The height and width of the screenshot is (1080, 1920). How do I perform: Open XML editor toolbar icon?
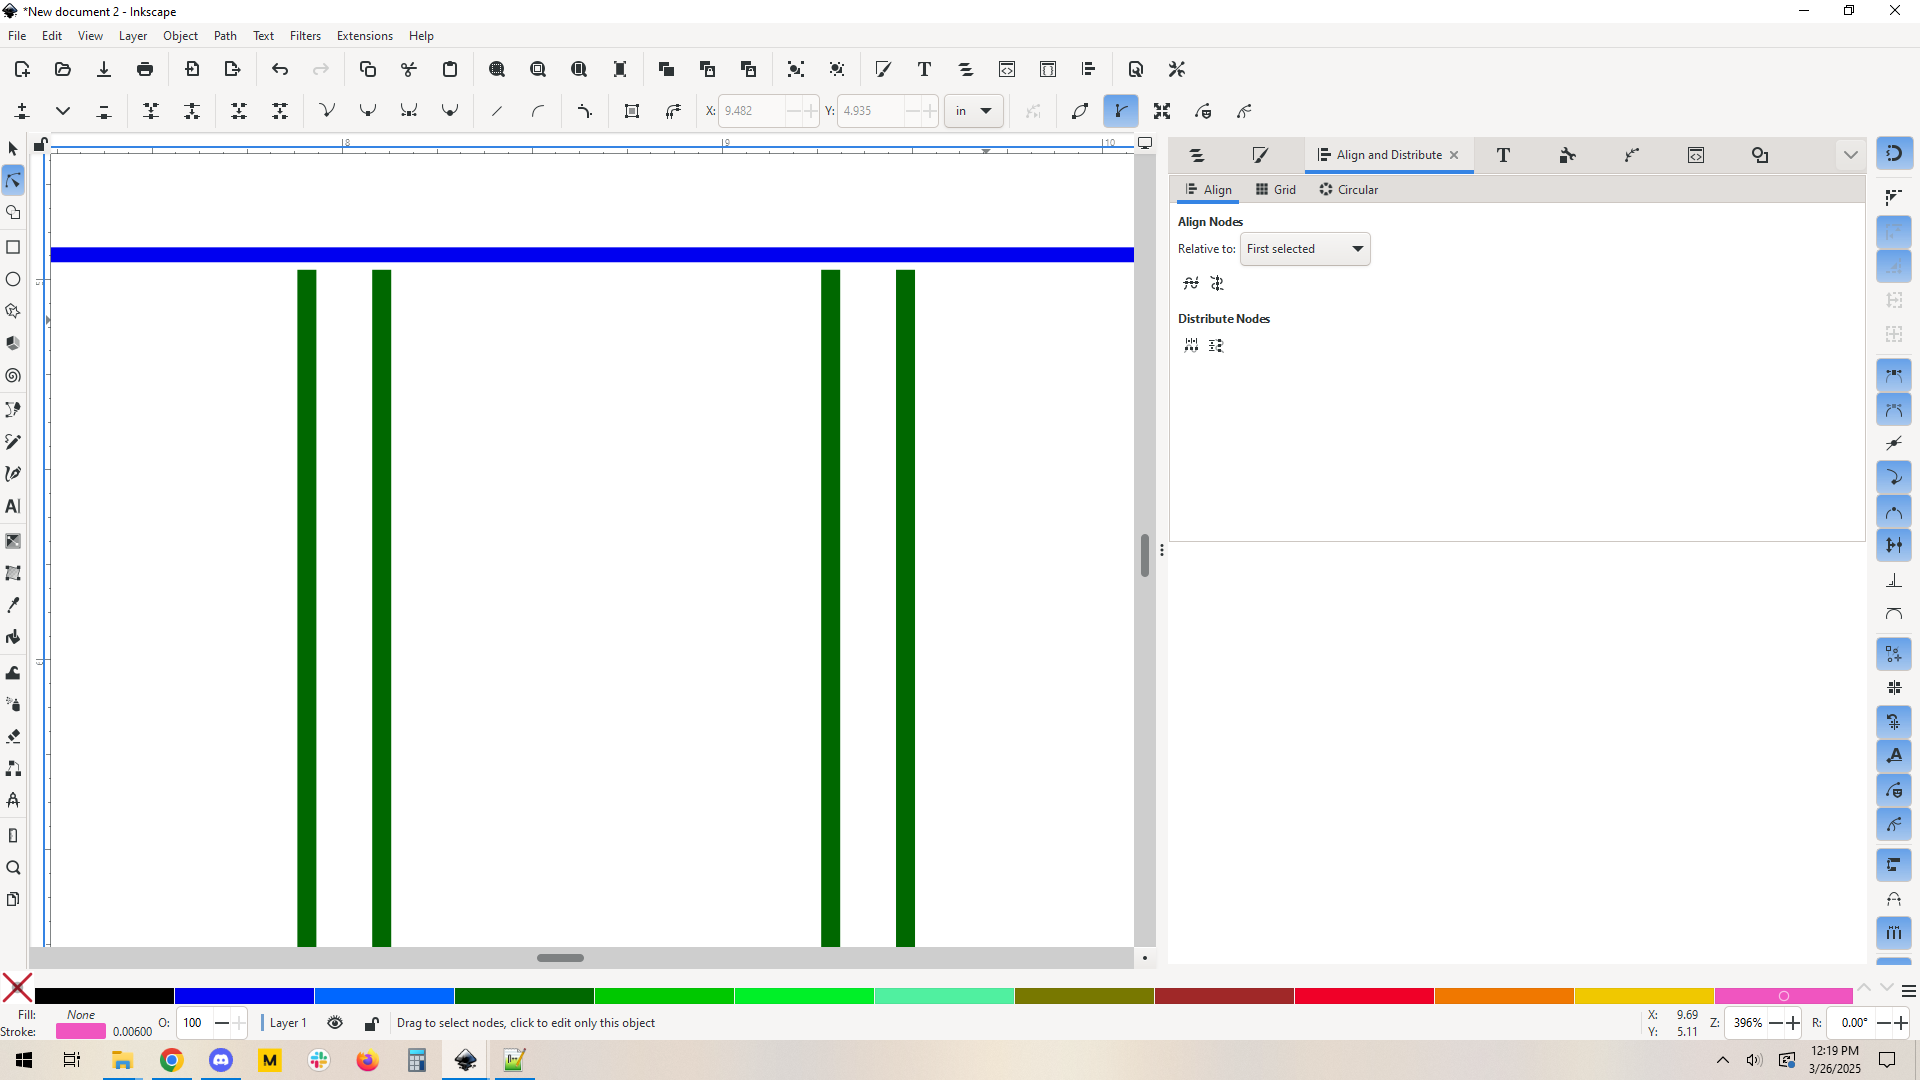coord(1007,69)
